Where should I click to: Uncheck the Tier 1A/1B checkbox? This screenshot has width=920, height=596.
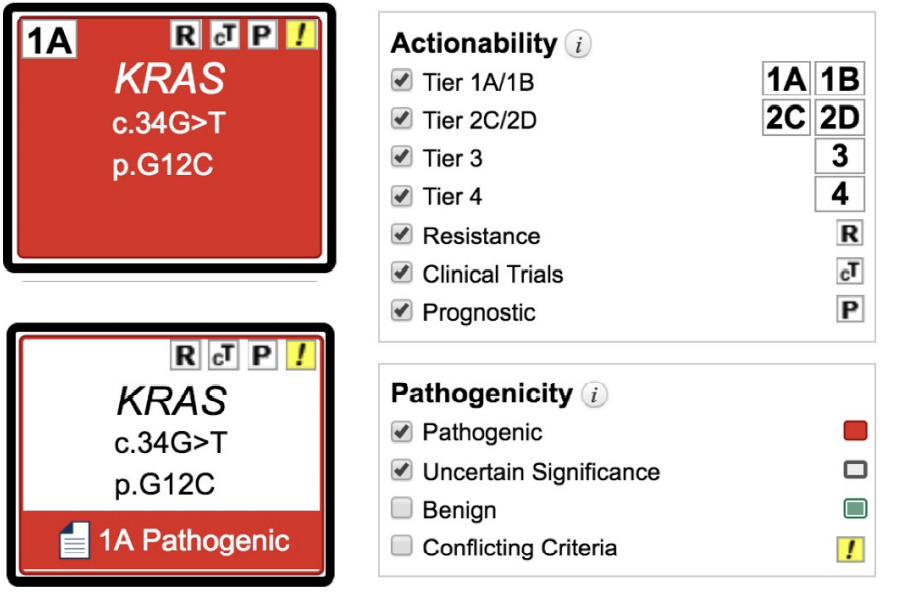point(402,80)
